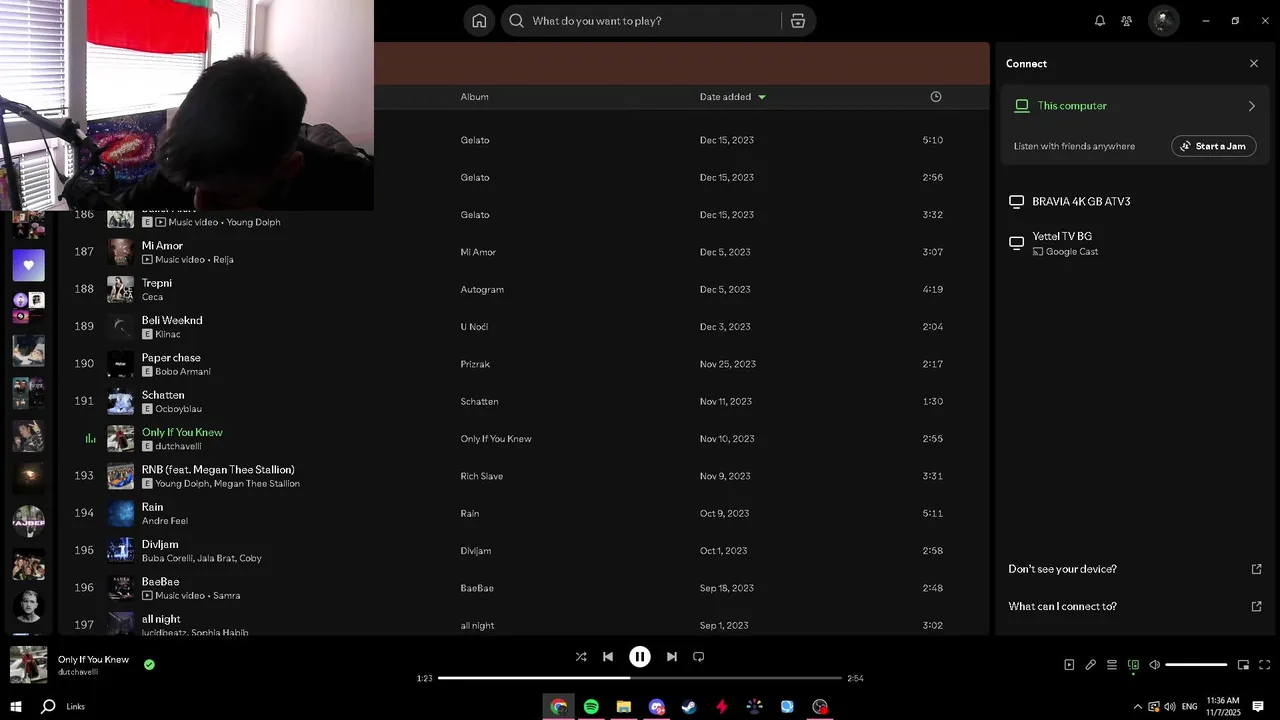Open dutchavelli artist link in player bar
The width and height of the screenshot is (1280, 720).
pyautogui.click(x=78, y=672)
